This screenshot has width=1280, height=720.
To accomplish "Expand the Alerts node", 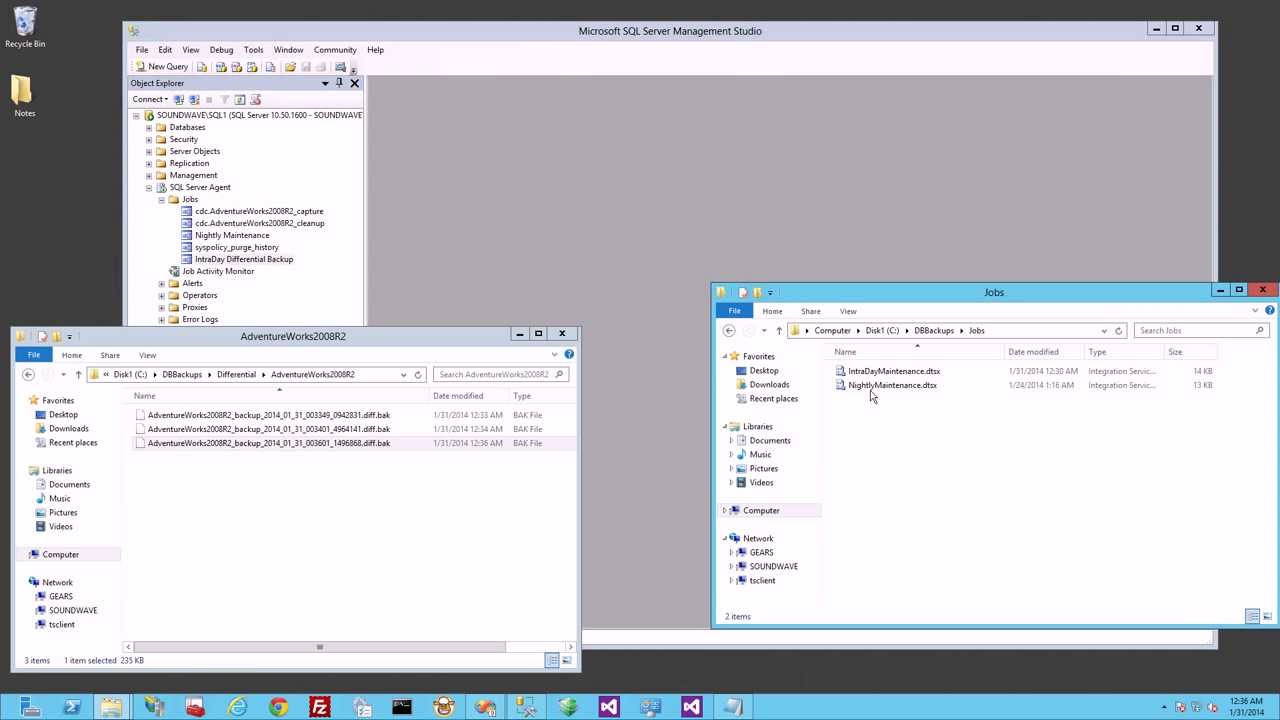I will (x=161, y=283).
